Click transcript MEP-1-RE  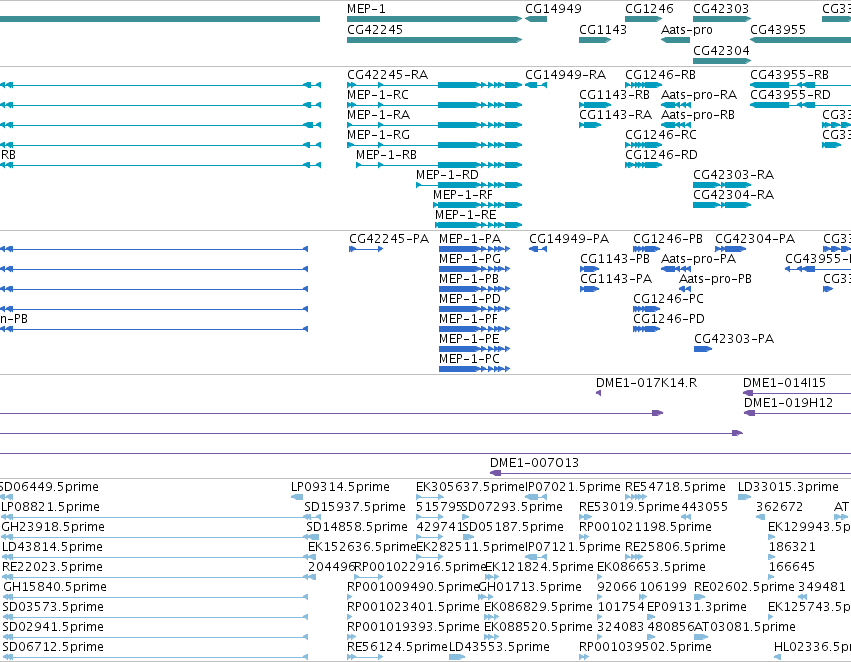coord(479,225)
